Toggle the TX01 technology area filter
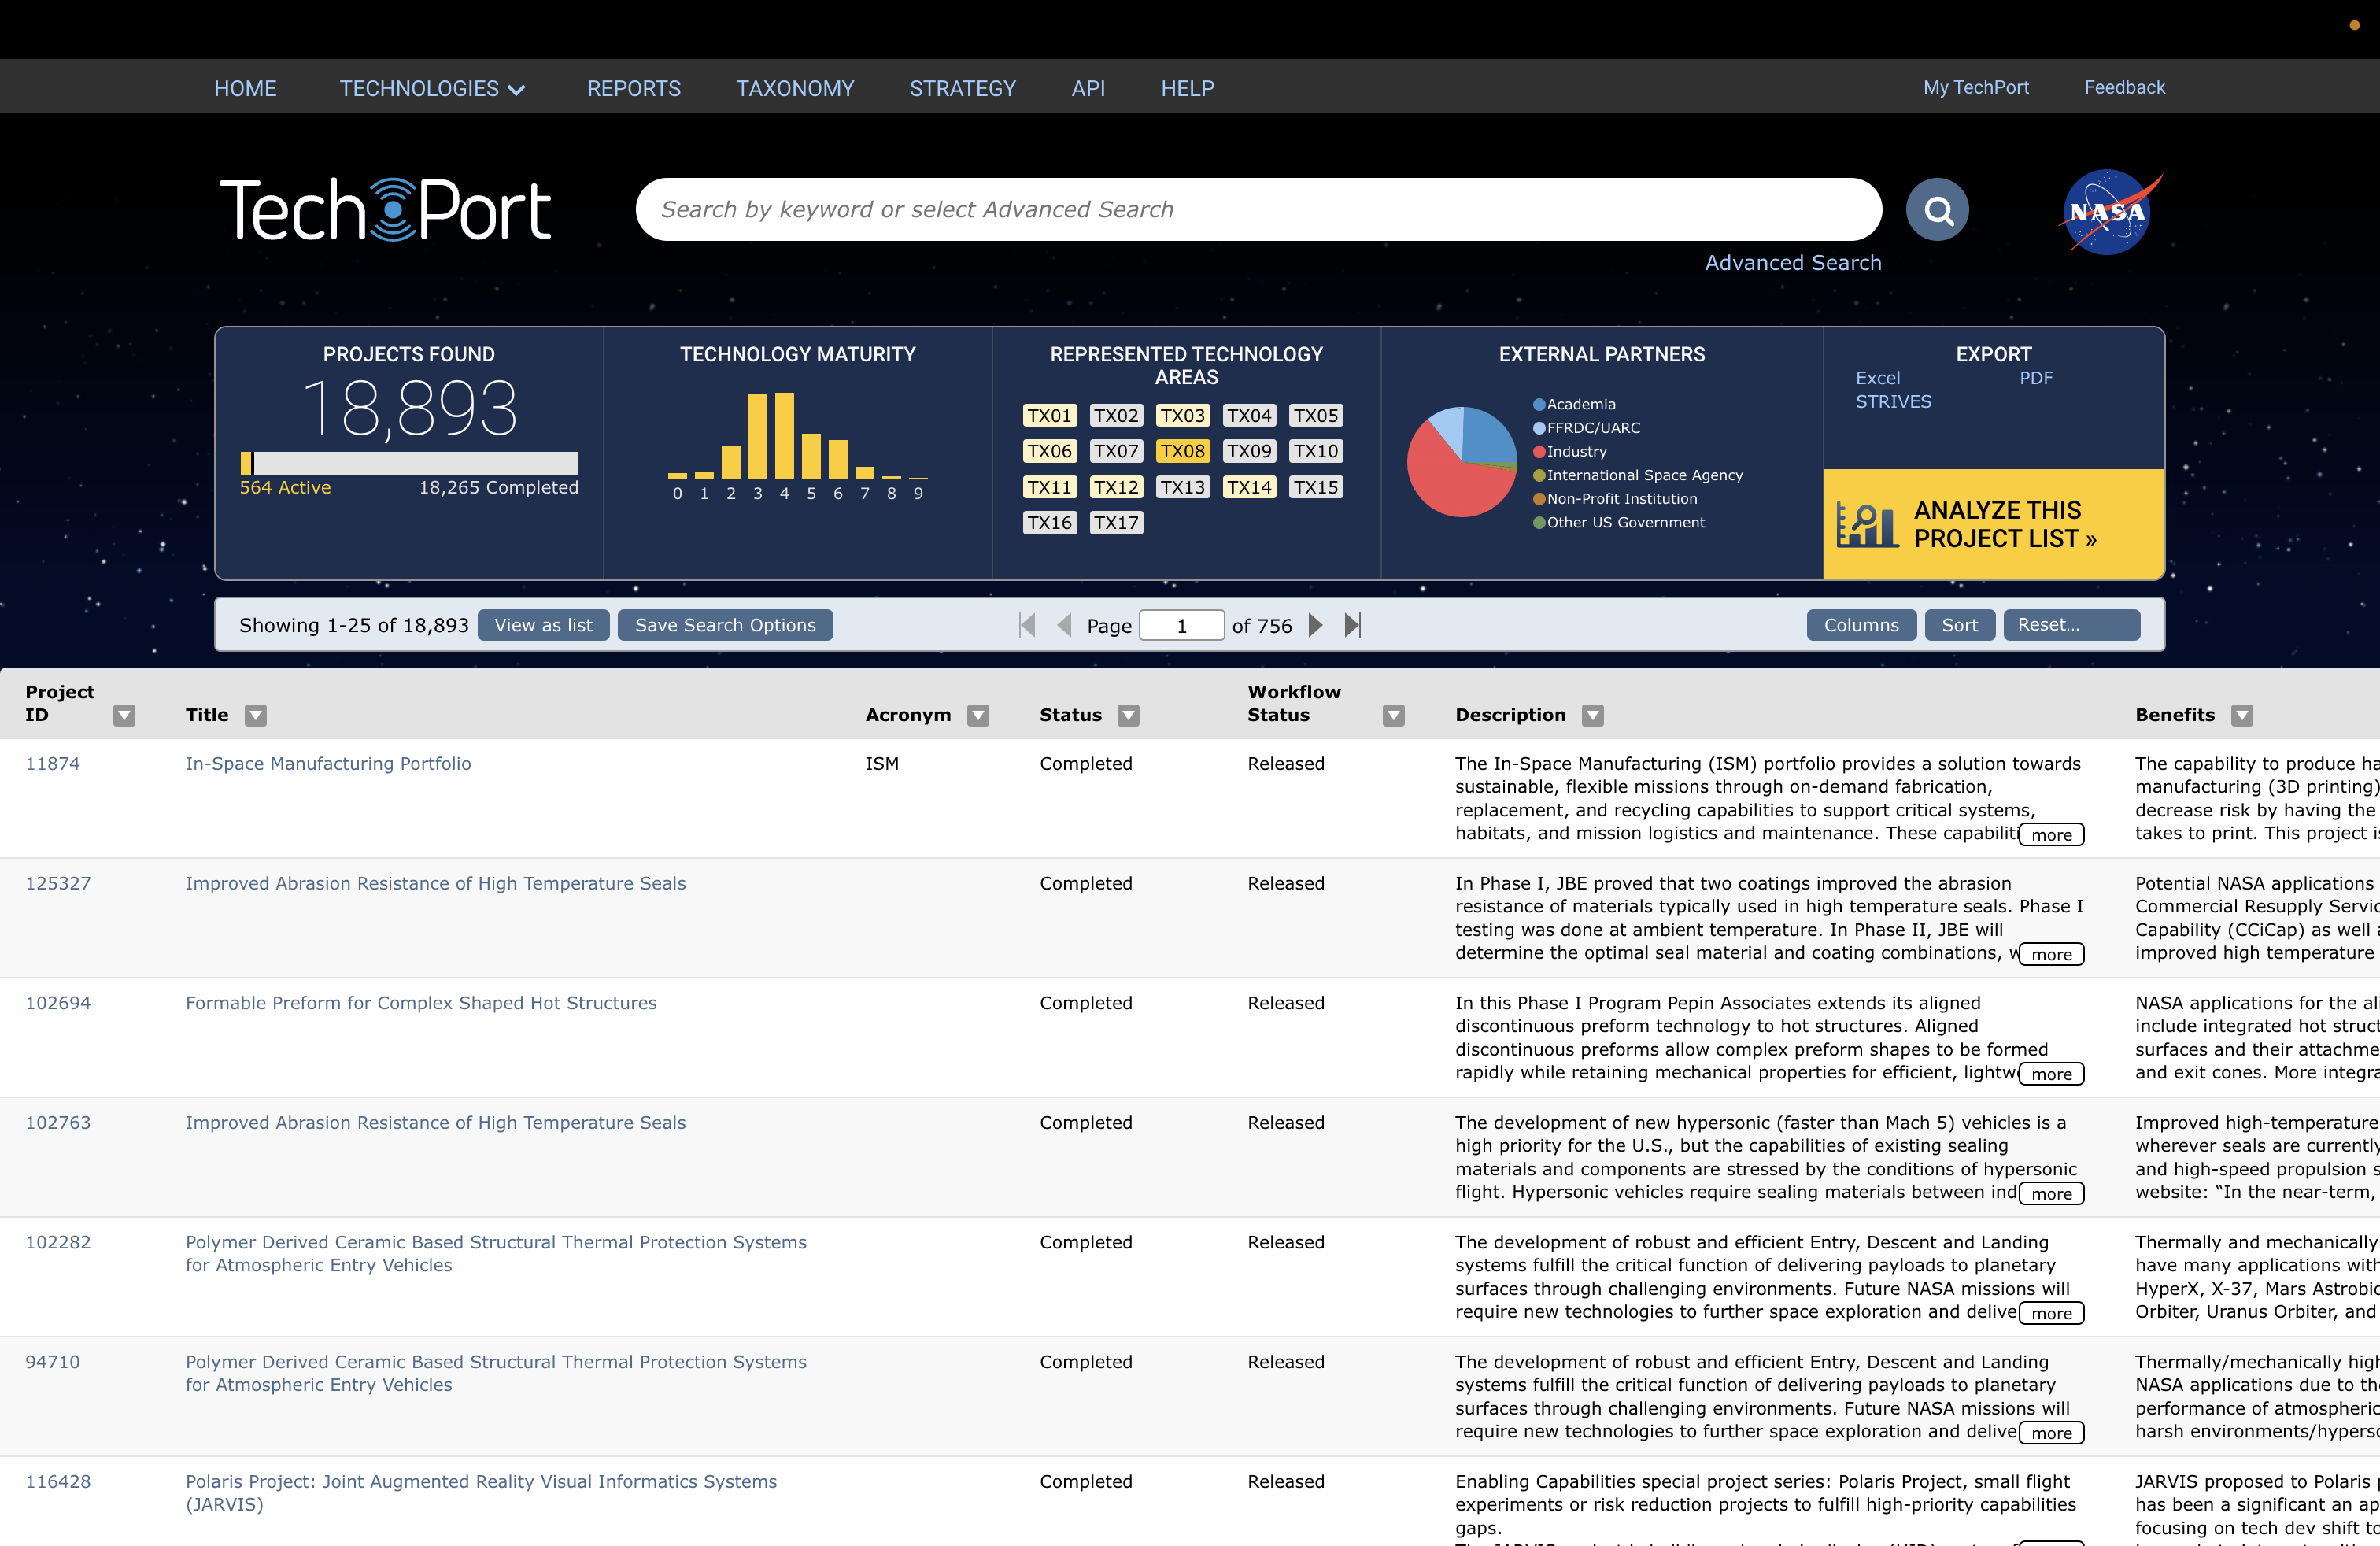Screen dimensions: 2380x1546 1049,415
